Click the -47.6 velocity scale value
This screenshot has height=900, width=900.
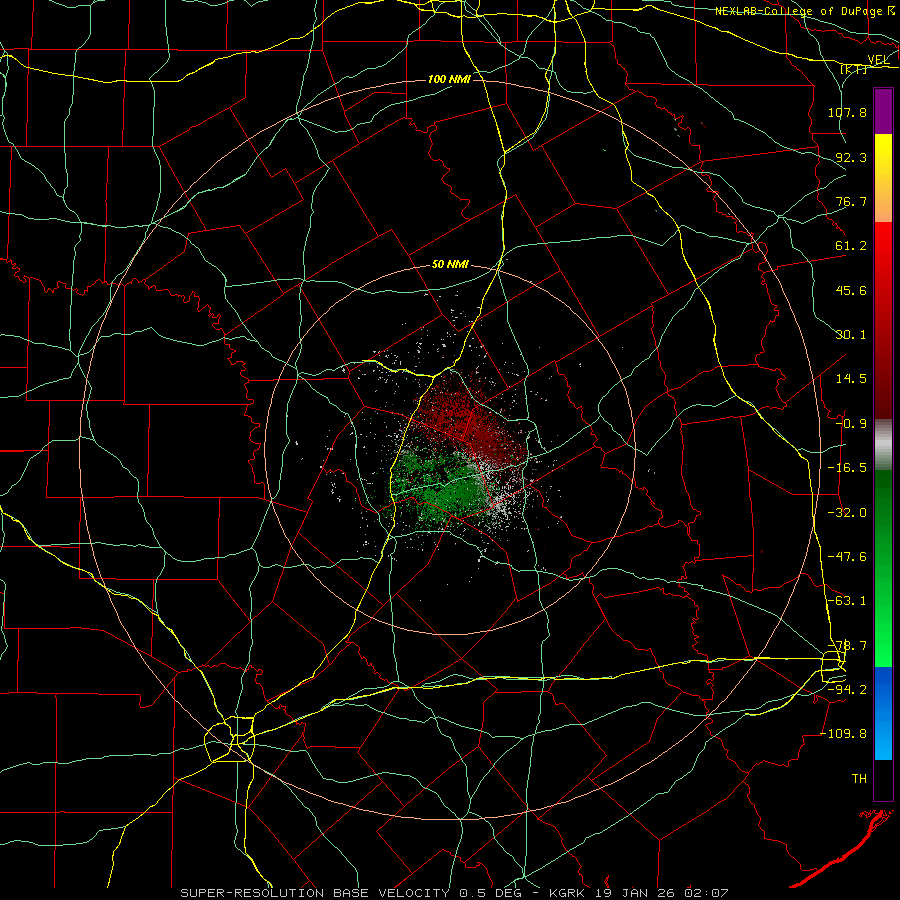pyautogui.click(x=847, y=557)
